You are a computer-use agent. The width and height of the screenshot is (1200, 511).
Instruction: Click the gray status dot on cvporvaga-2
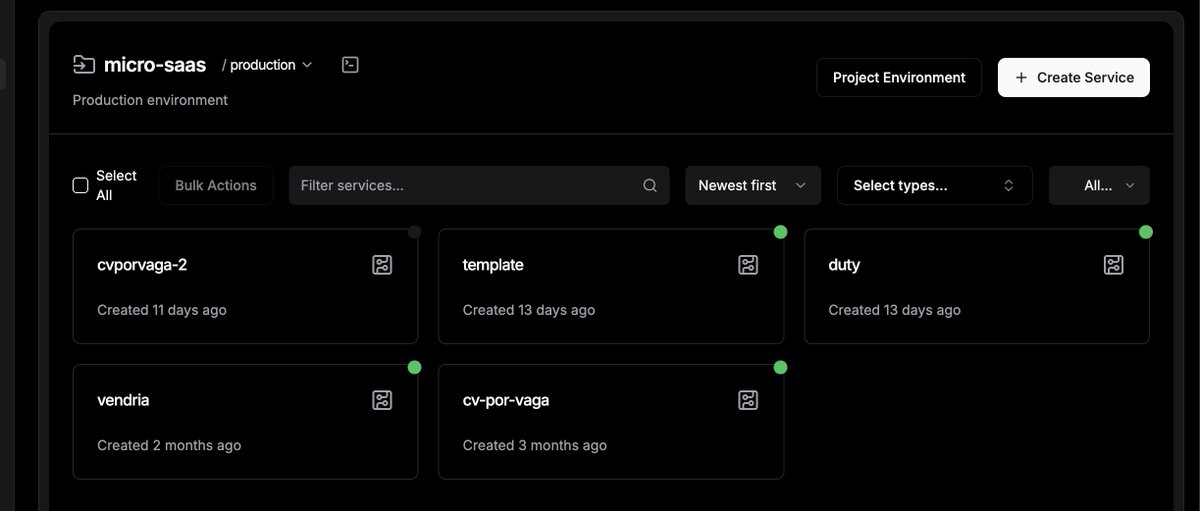414,232
